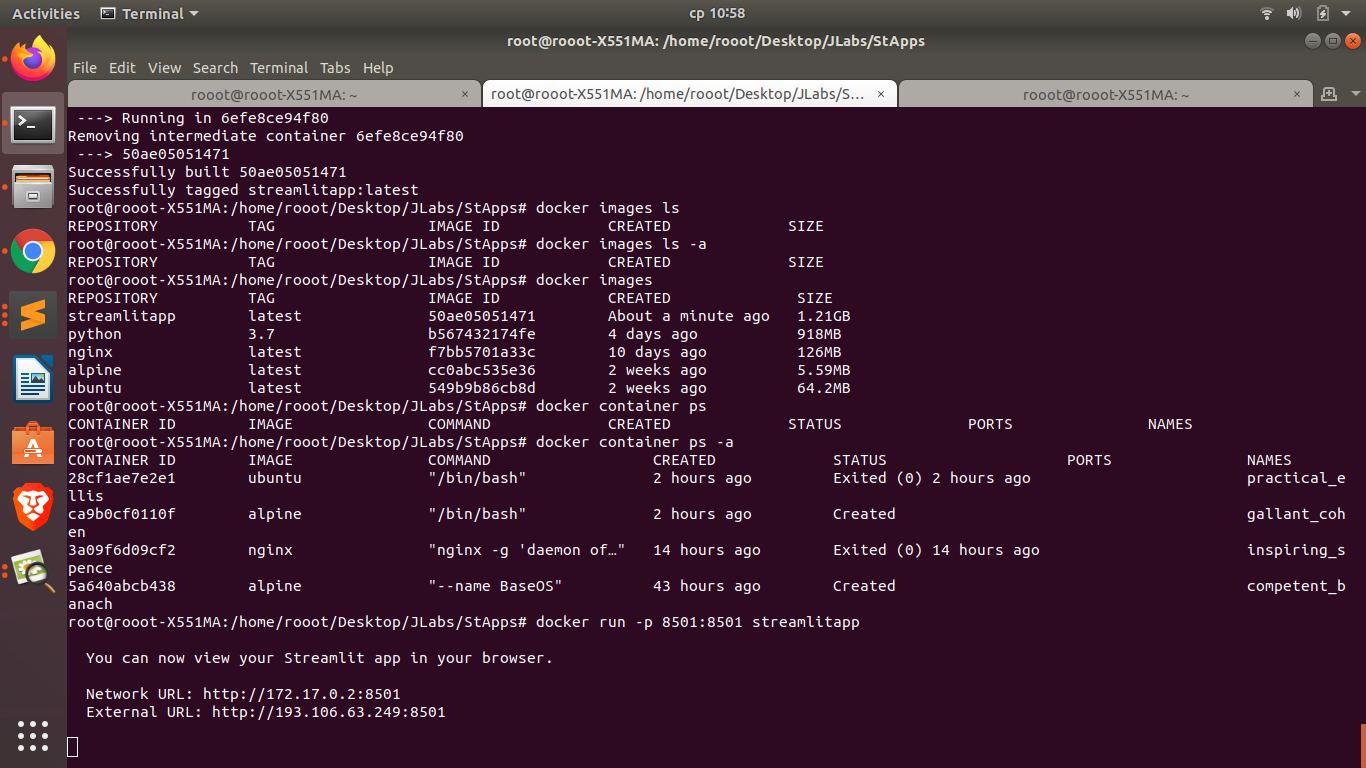Open Google Chrome from the dock
The image size is (1366, 768).
tap(33, 252)
